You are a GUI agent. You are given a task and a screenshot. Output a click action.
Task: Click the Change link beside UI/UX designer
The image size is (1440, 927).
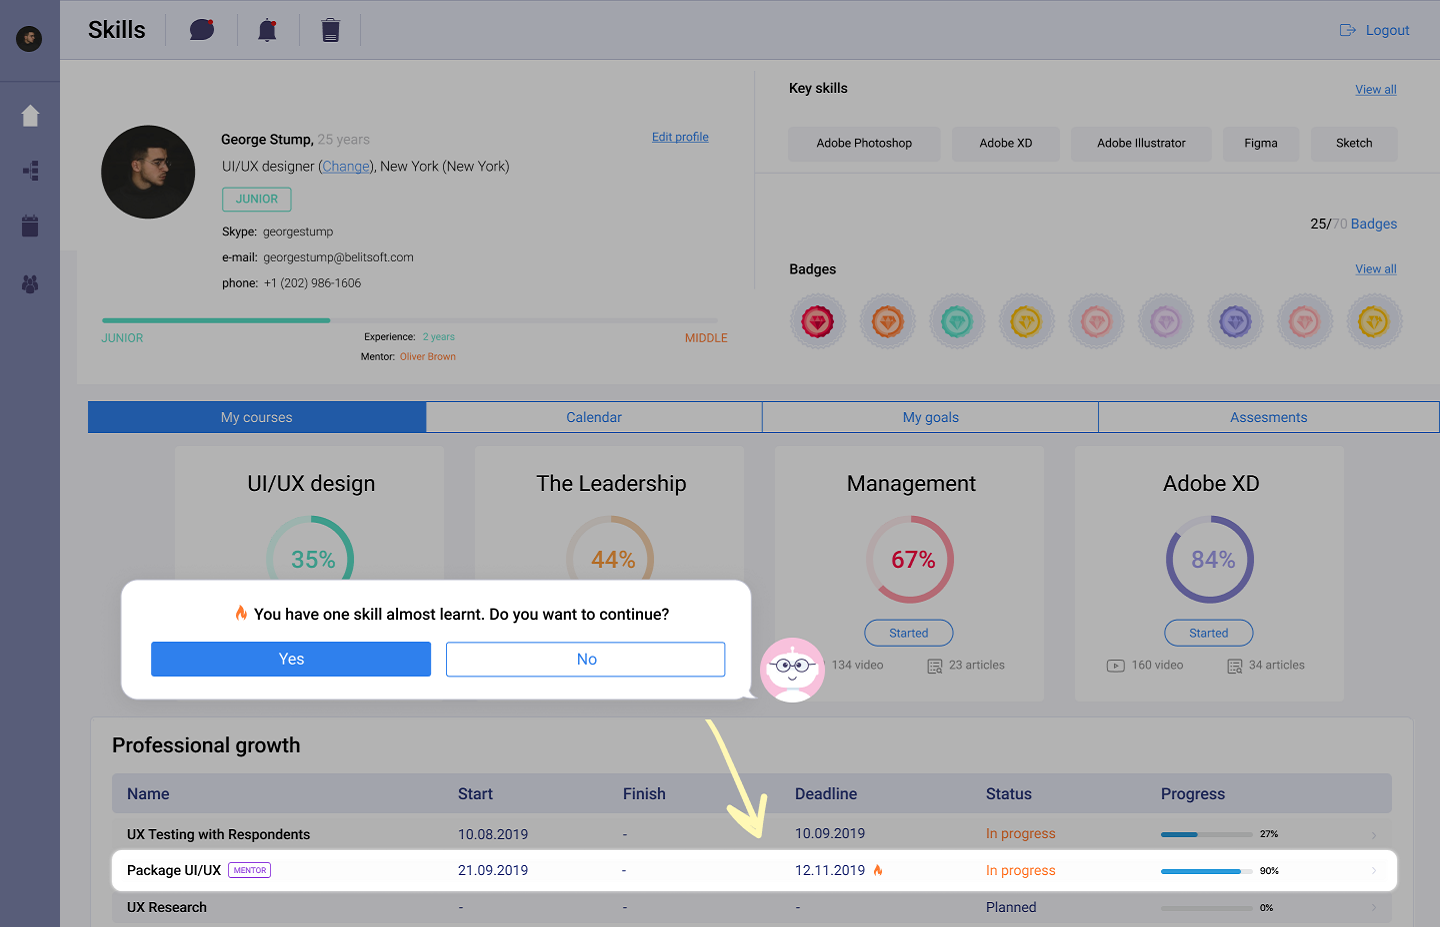tap(347, 166)
